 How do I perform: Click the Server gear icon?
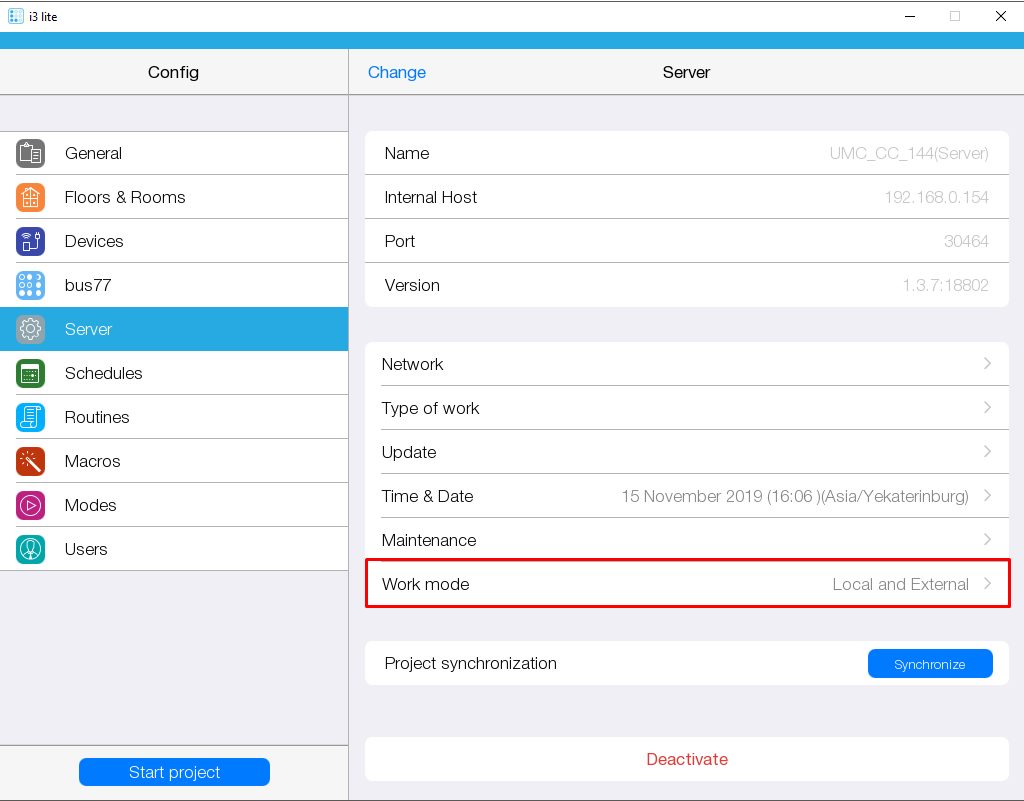pyautogui.click(x=31, y=329)
